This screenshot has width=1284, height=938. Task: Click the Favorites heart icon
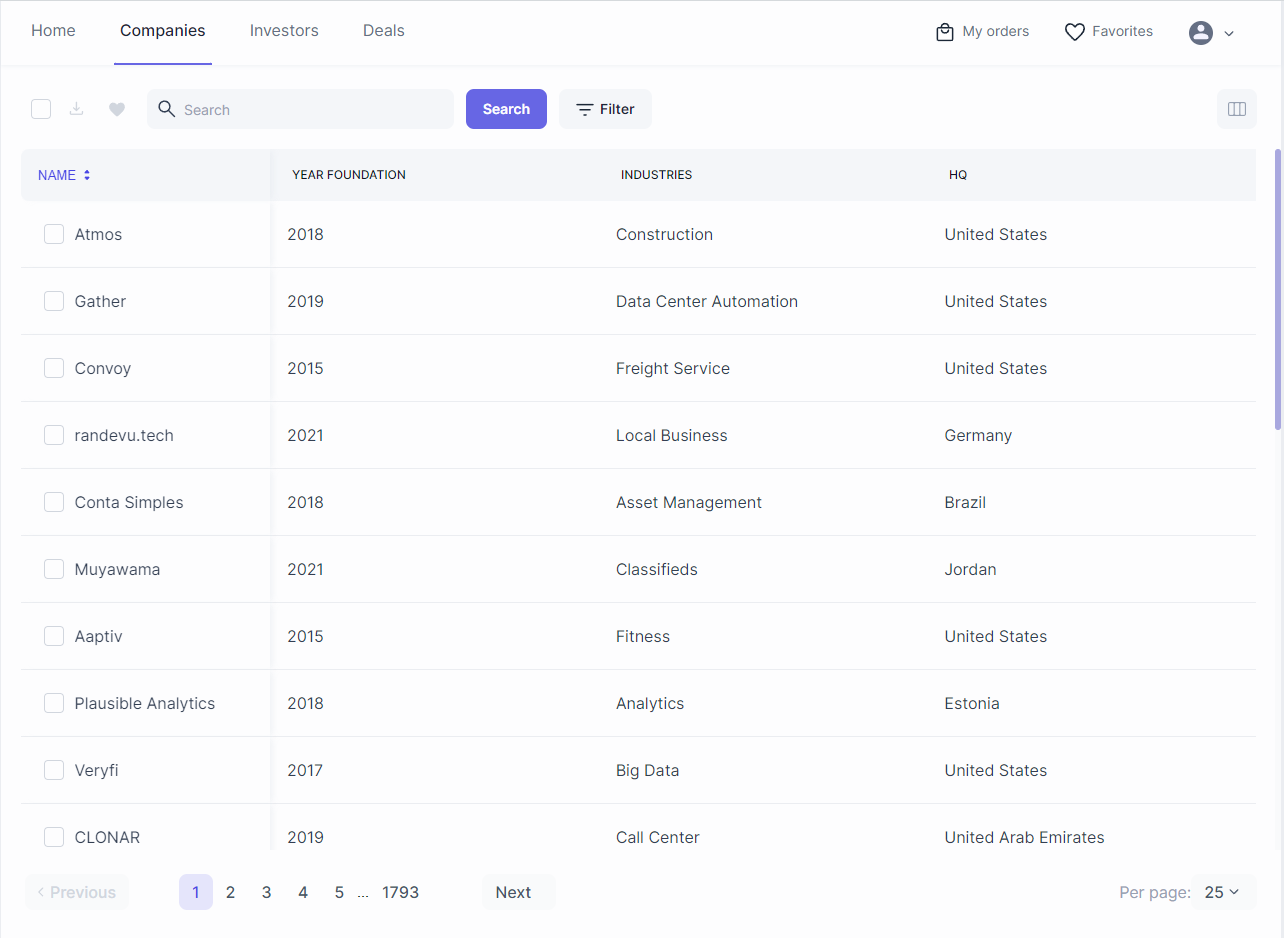(x=1075, y=32)
